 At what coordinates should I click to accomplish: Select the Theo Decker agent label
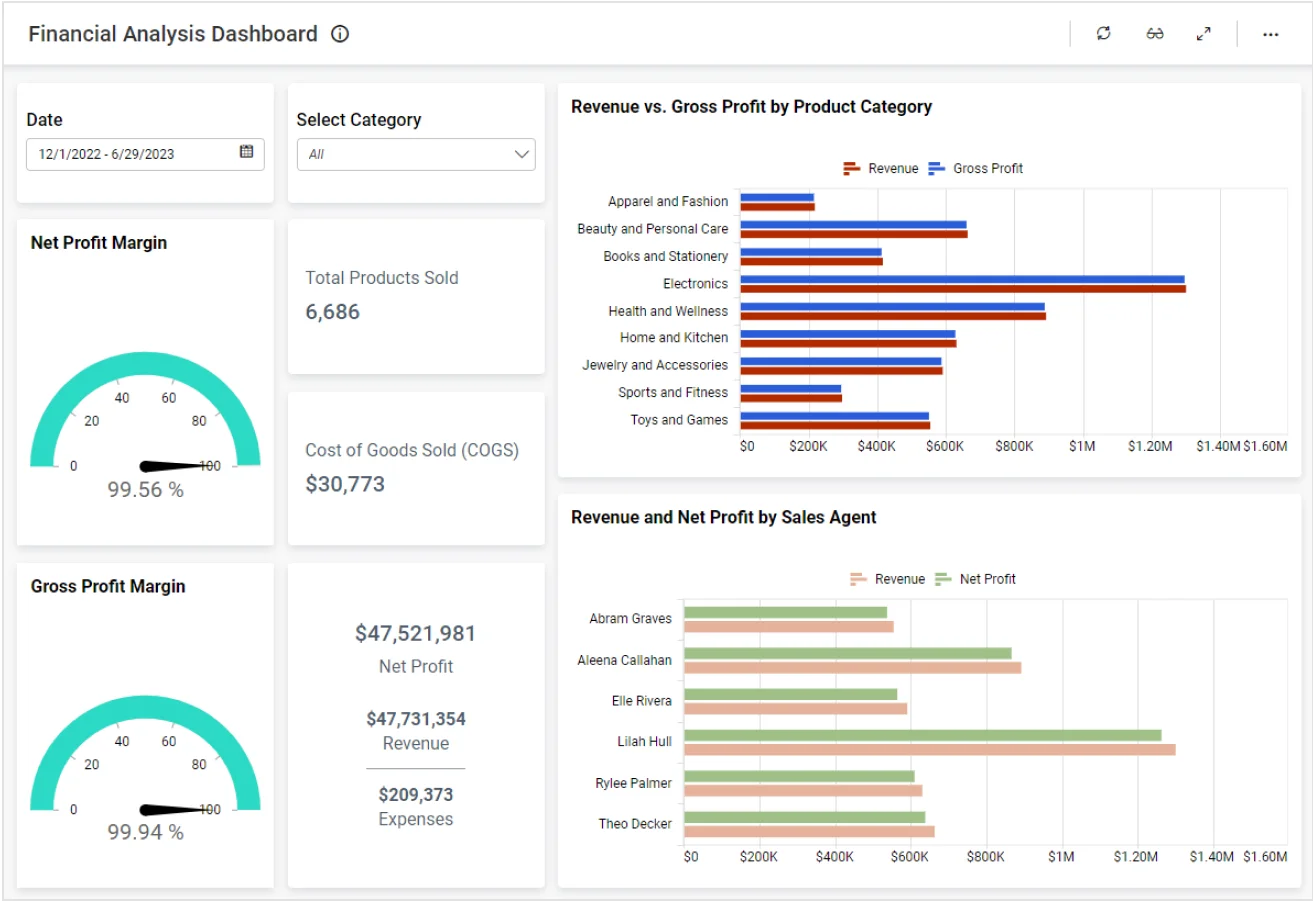point(635,824)
